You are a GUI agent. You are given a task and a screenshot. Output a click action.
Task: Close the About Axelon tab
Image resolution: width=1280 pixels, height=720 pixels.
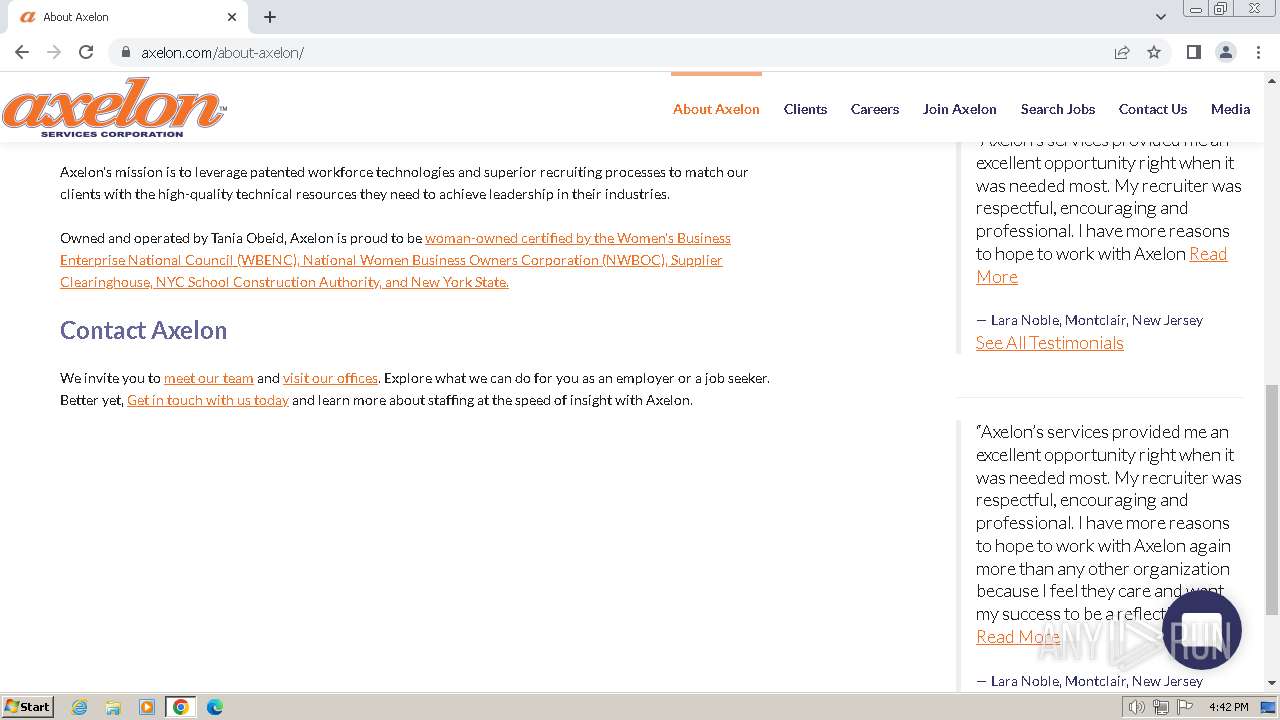[x=232, y=17]
